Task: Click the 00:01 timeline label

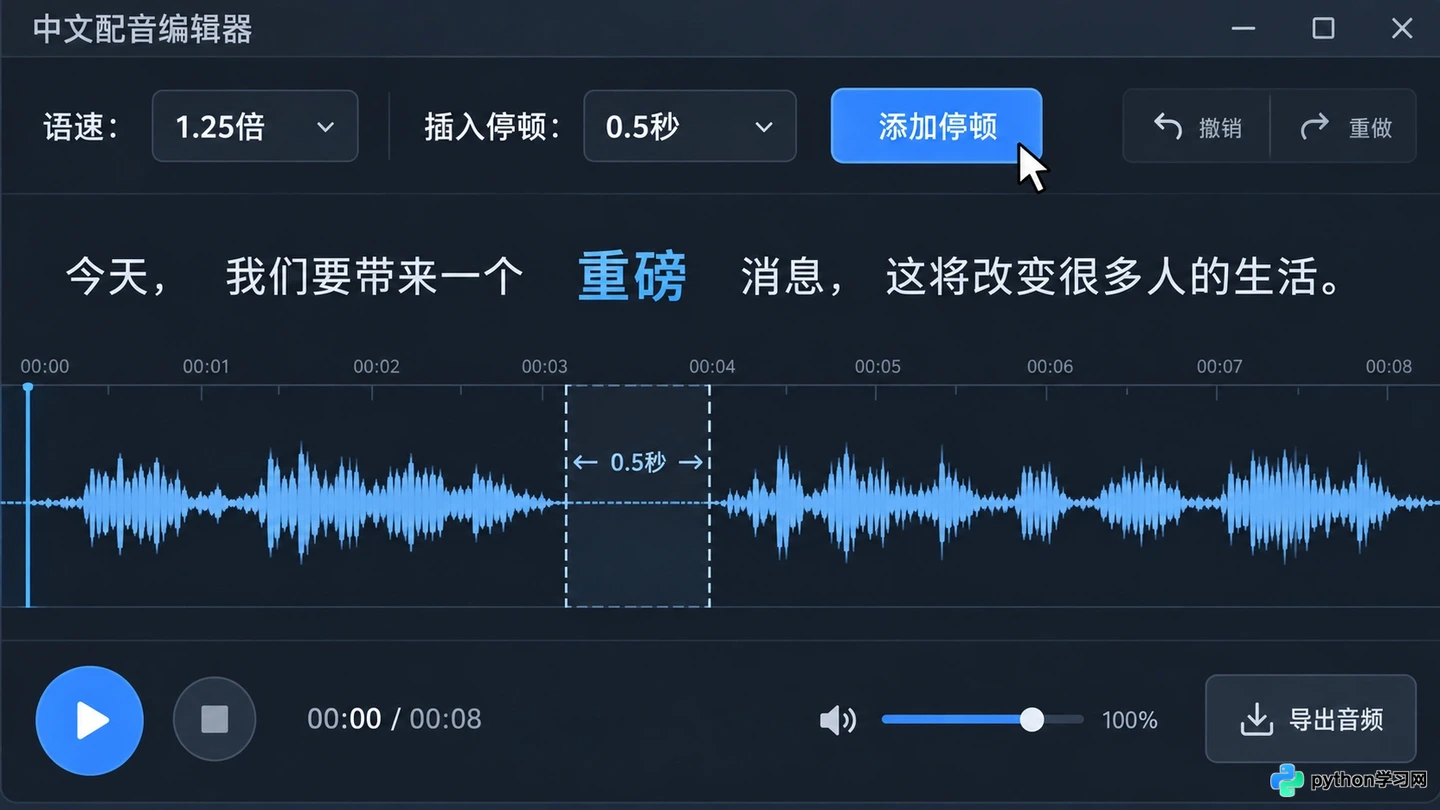Action: [x=206, y=367]
